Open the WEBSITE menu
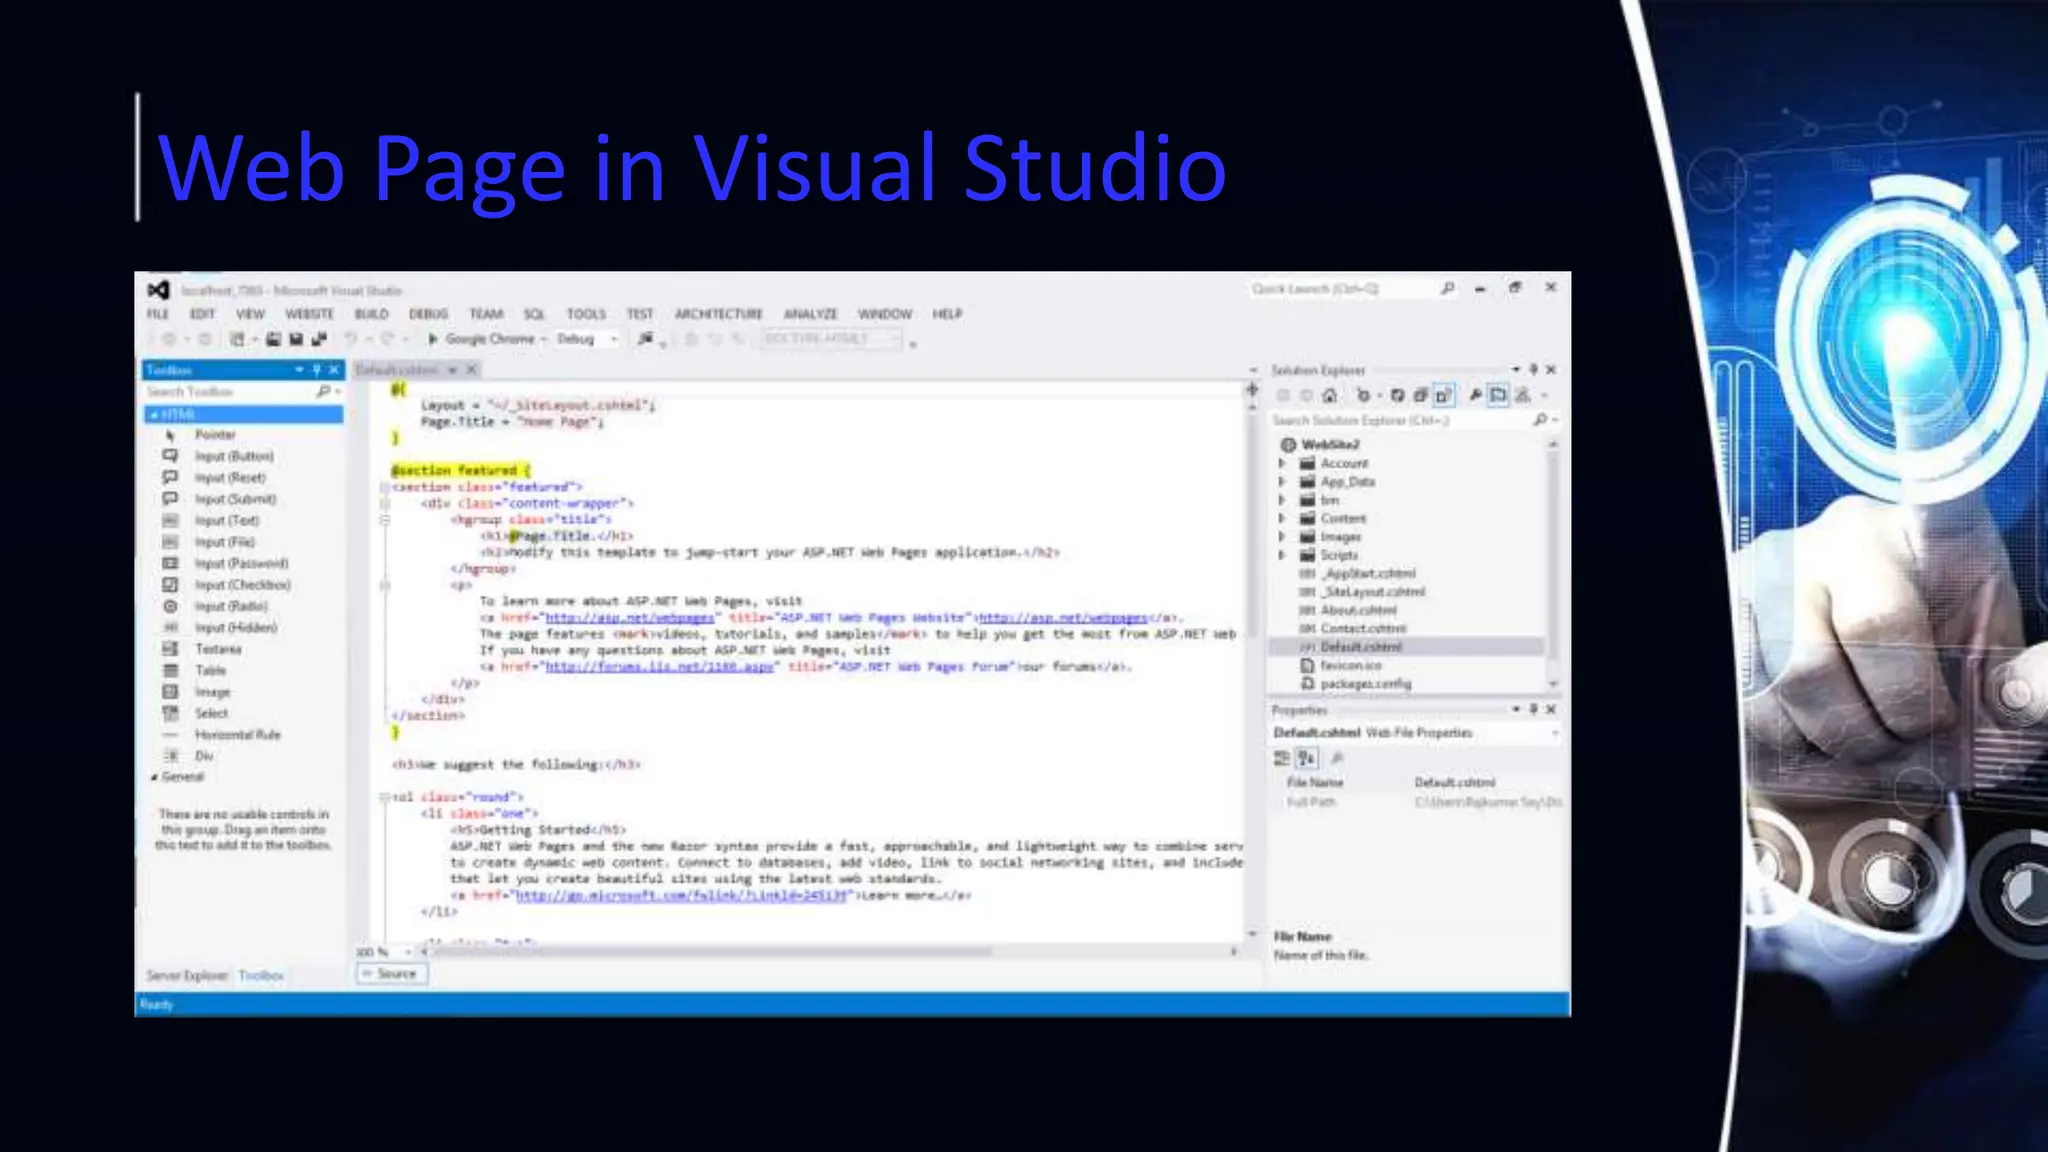2048x1152 pixels. click(x=310, y=314)
